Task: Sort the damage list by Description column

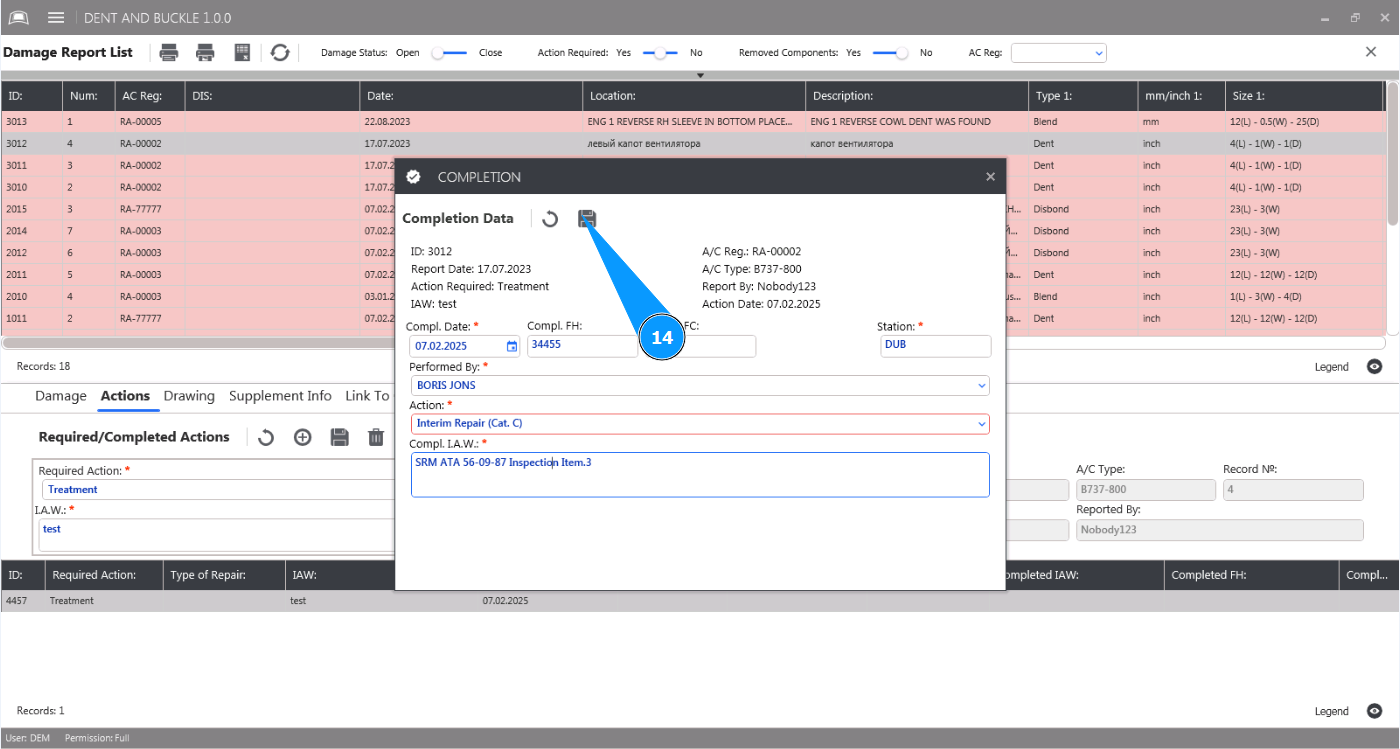Action: [917, 96]
